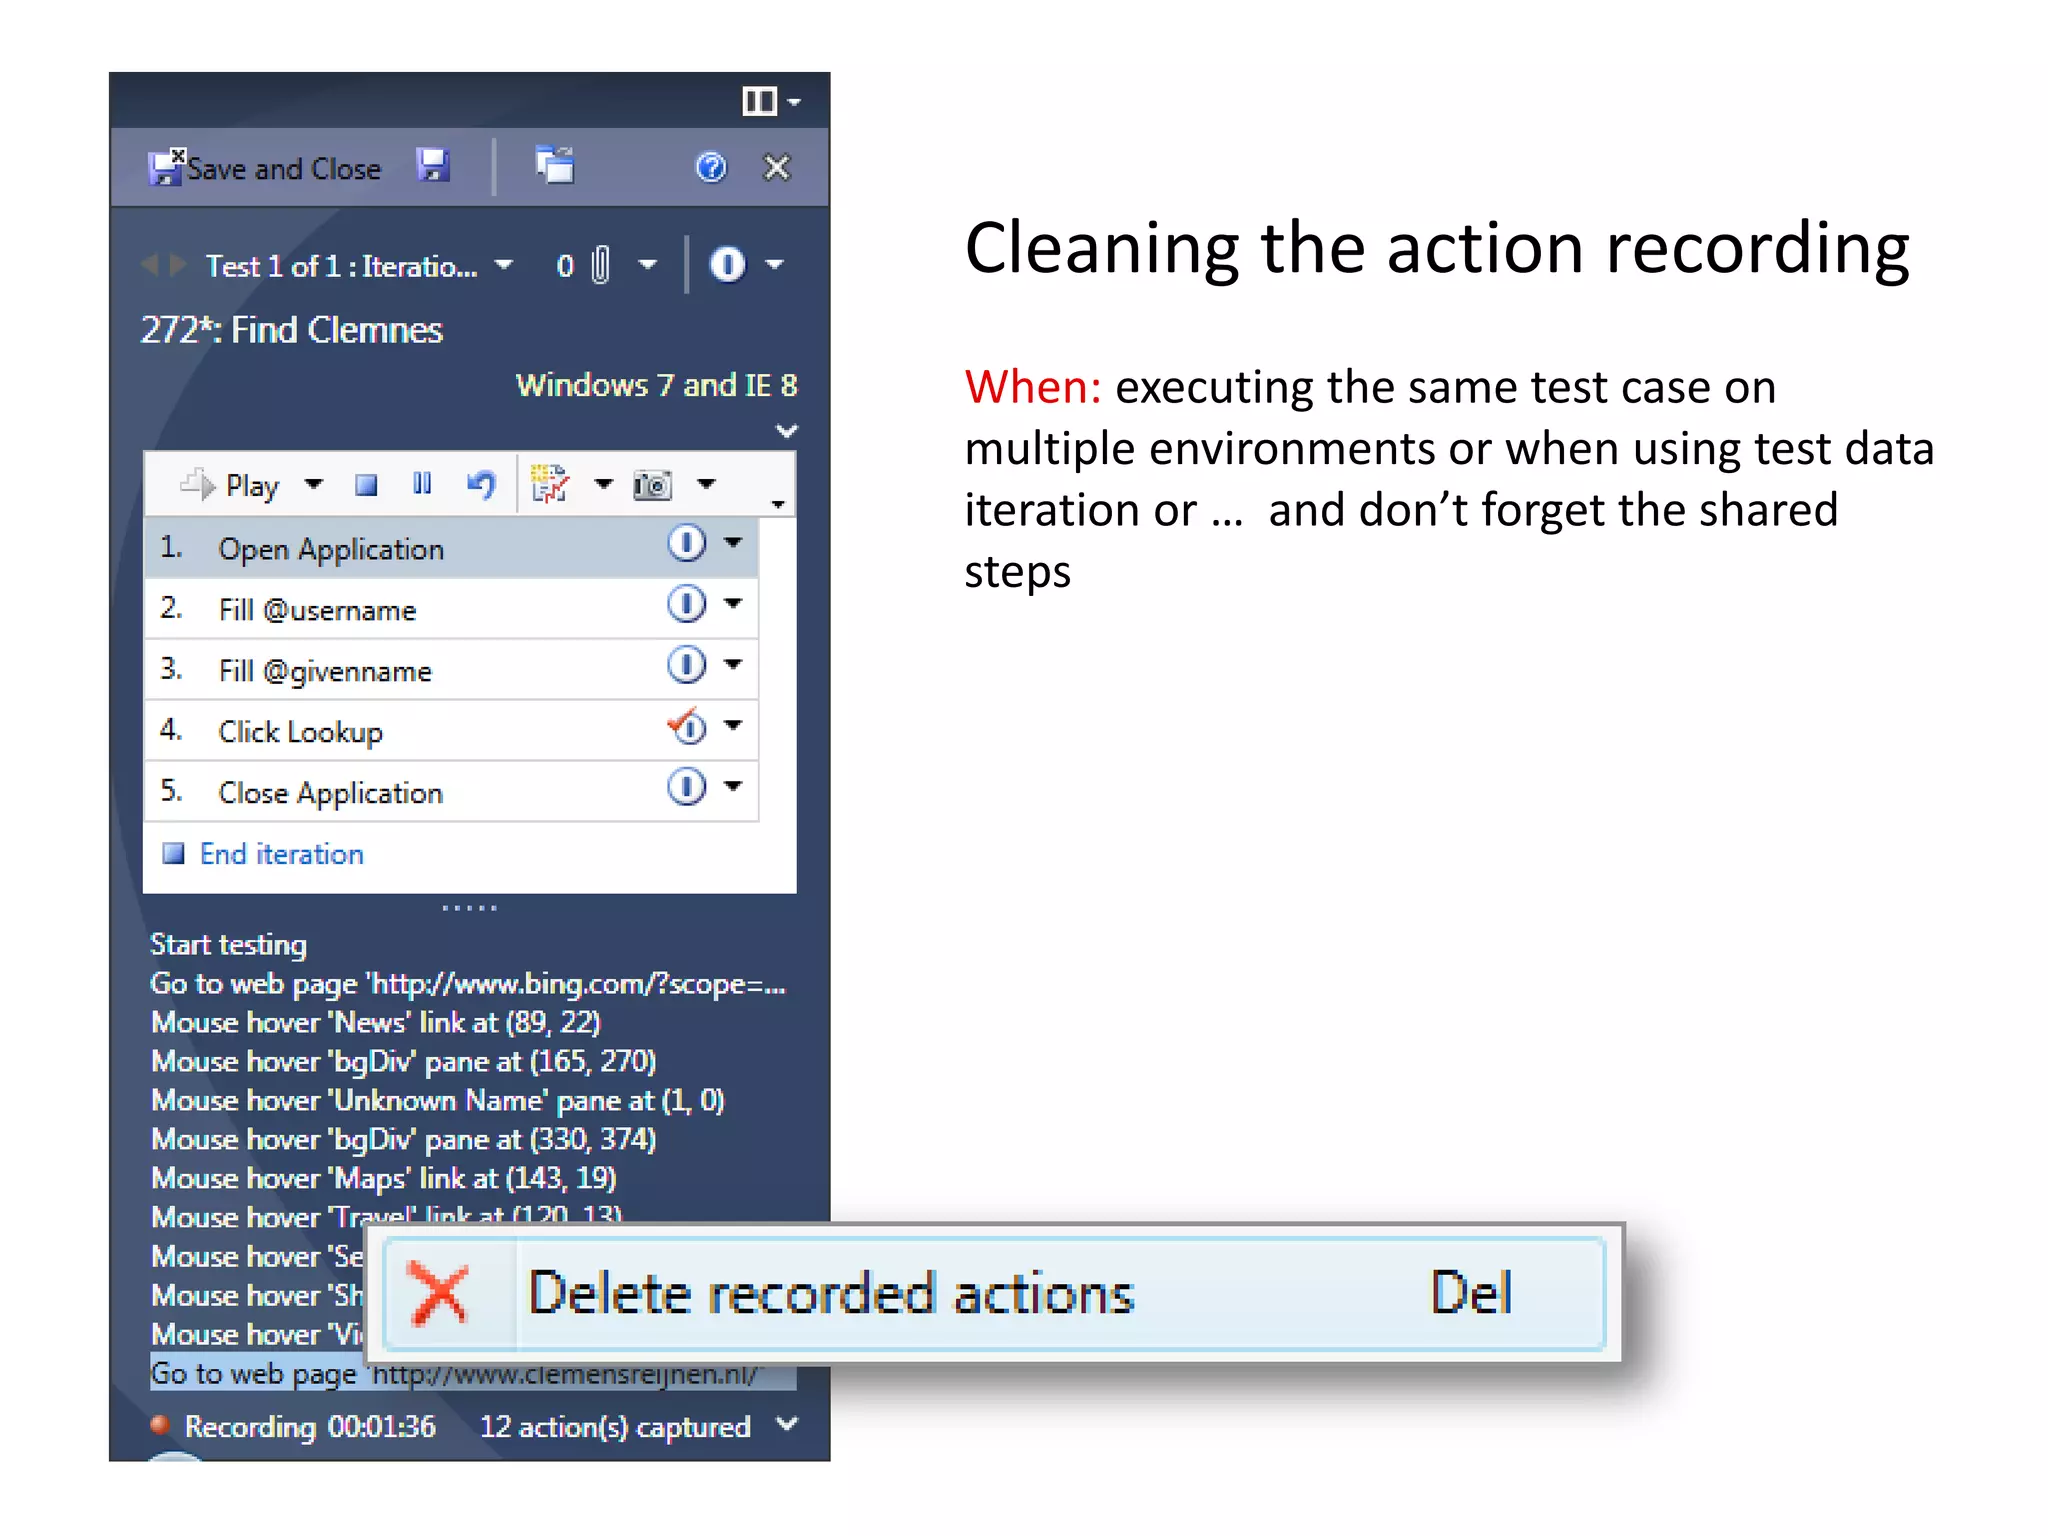Open status dropdown for Close Application step
2048x1536 pixels.
733,787
